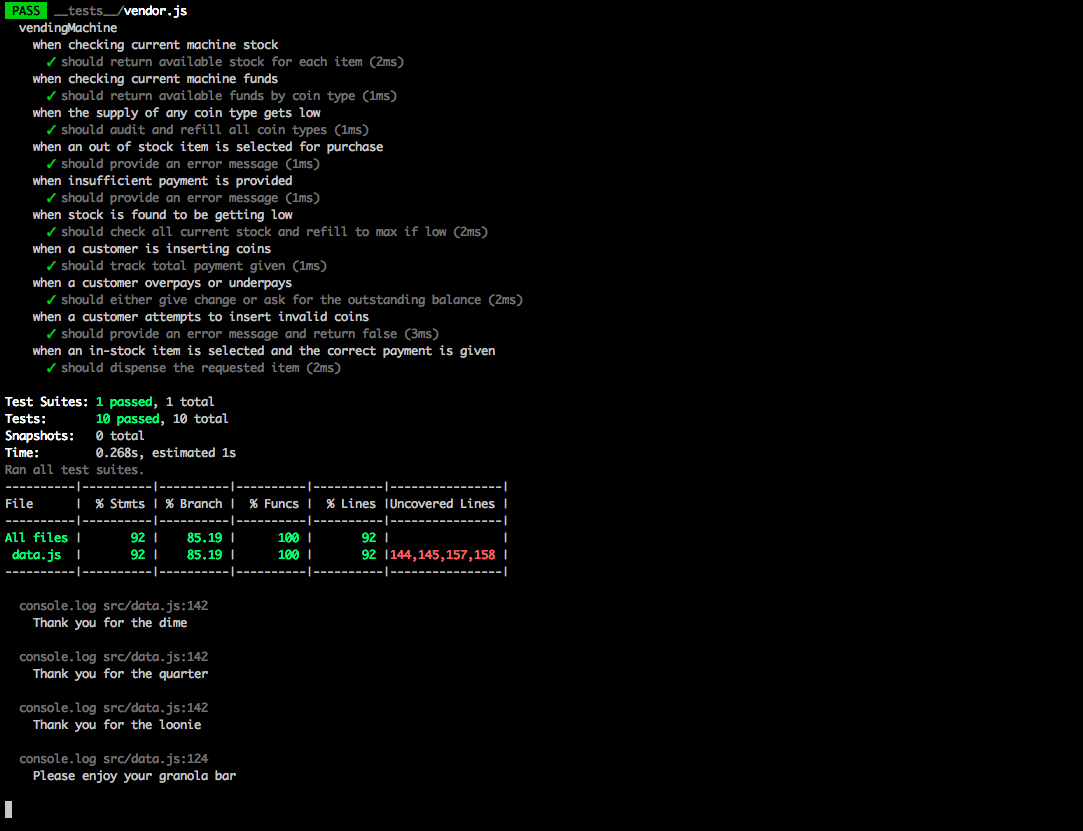Click '10 passed' in the Tests summary
The height and width of the screenshot is (831, 1083).
click(x=127, y=419)
